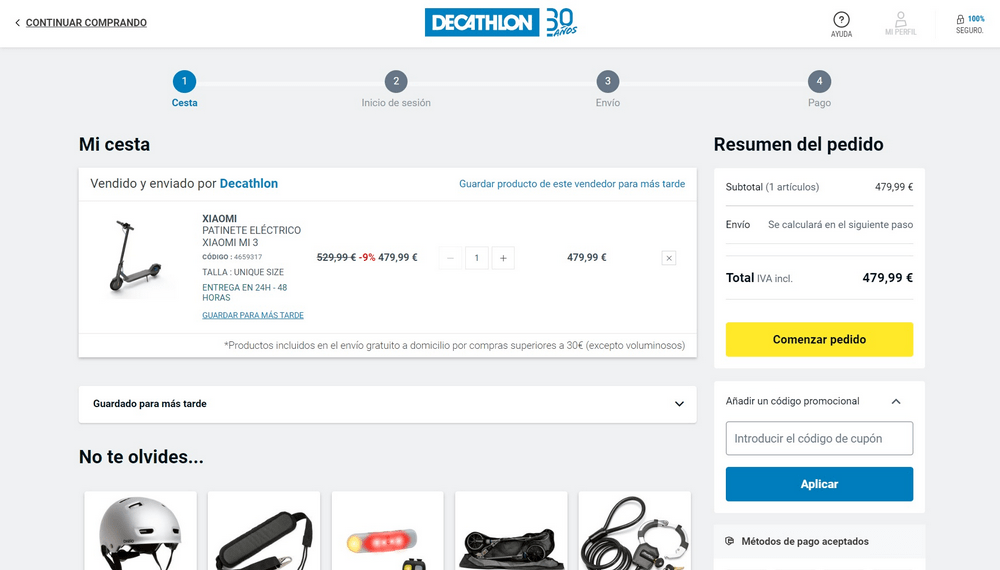The width and height of the screenshot is (1000, 570).
Task: Click the Total 479,99 € amount
Action: [x=887, y=277]
